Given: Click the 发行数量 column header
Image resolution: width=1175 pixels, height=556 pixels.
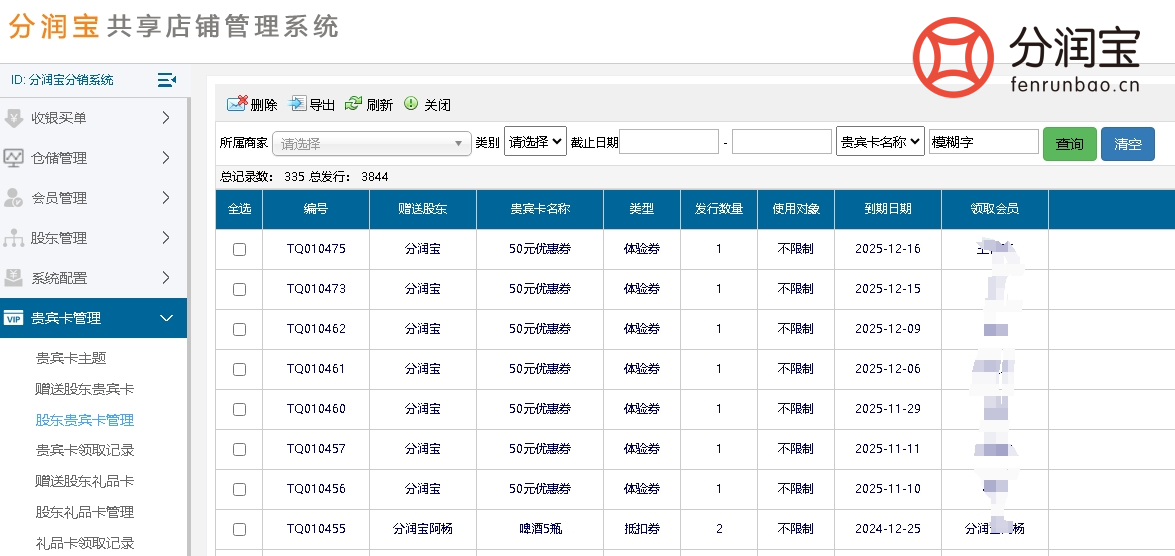Looking at the screenshot, I should click(719, 209).
